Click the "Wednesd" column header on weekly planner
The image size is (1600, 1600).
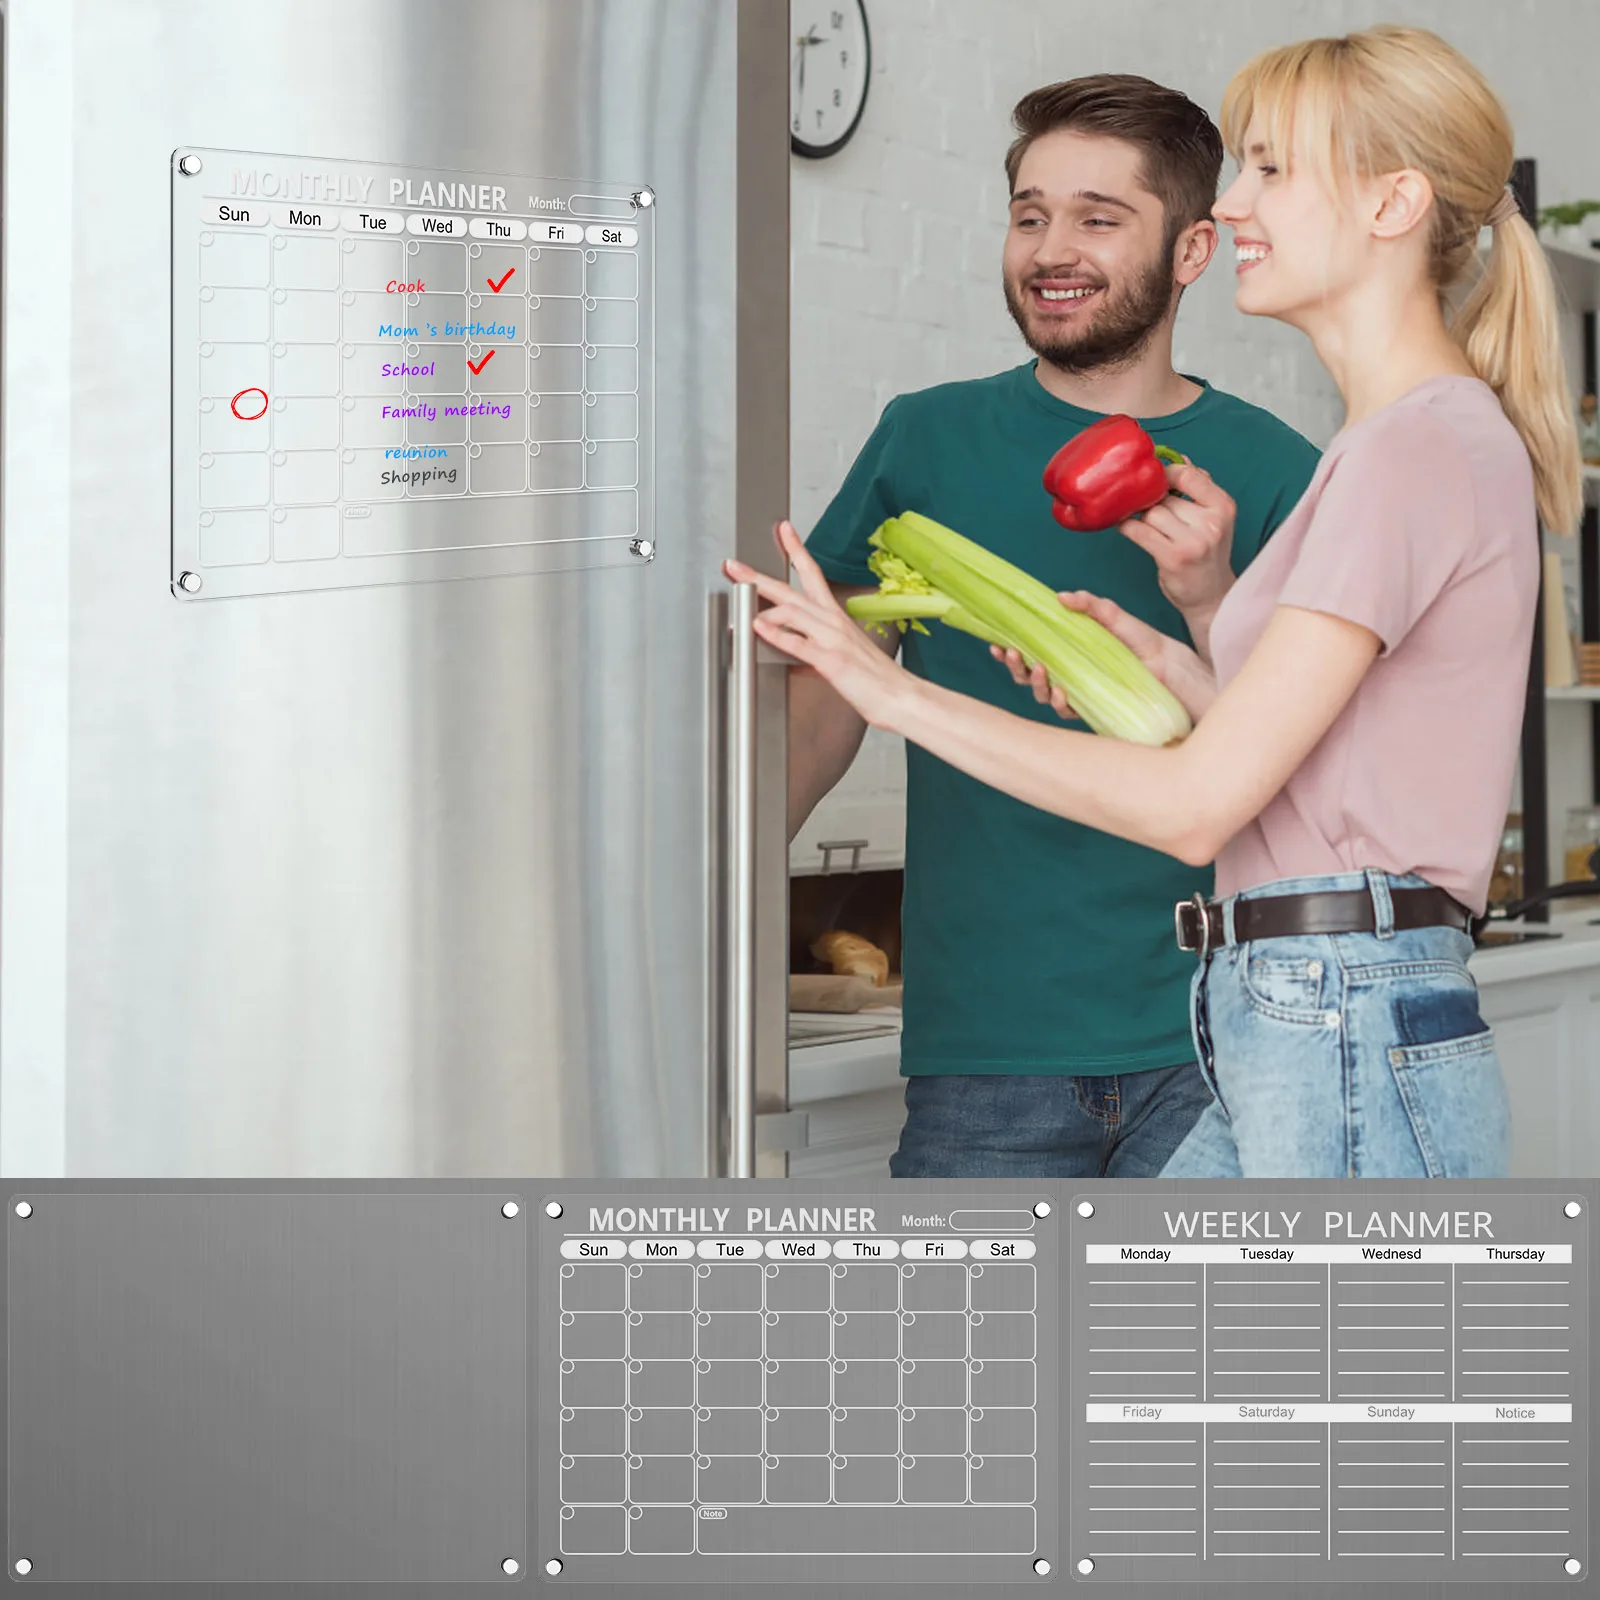[x=1391, y=1253]
